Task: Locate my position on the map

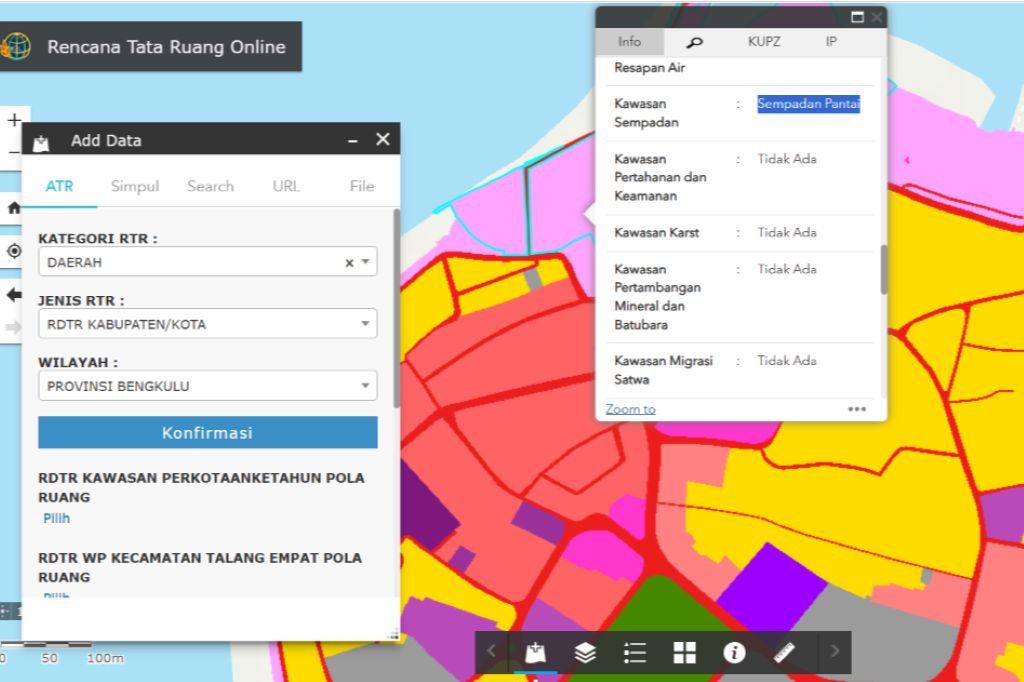Action: 14,251
